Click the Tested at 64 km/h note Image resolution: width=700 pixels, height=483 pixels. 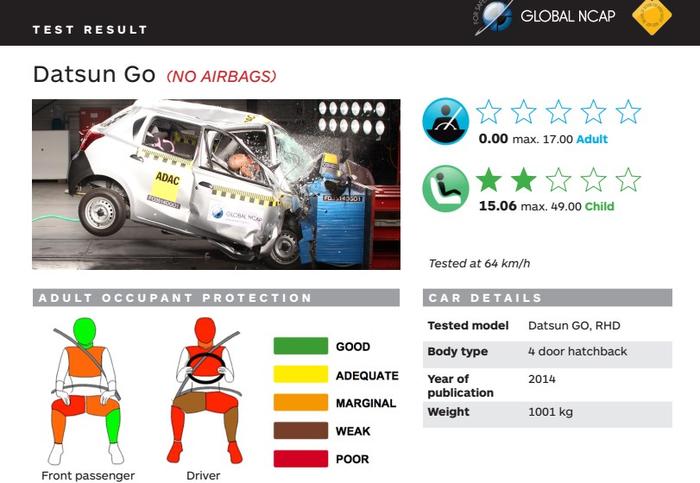(479, 263)
